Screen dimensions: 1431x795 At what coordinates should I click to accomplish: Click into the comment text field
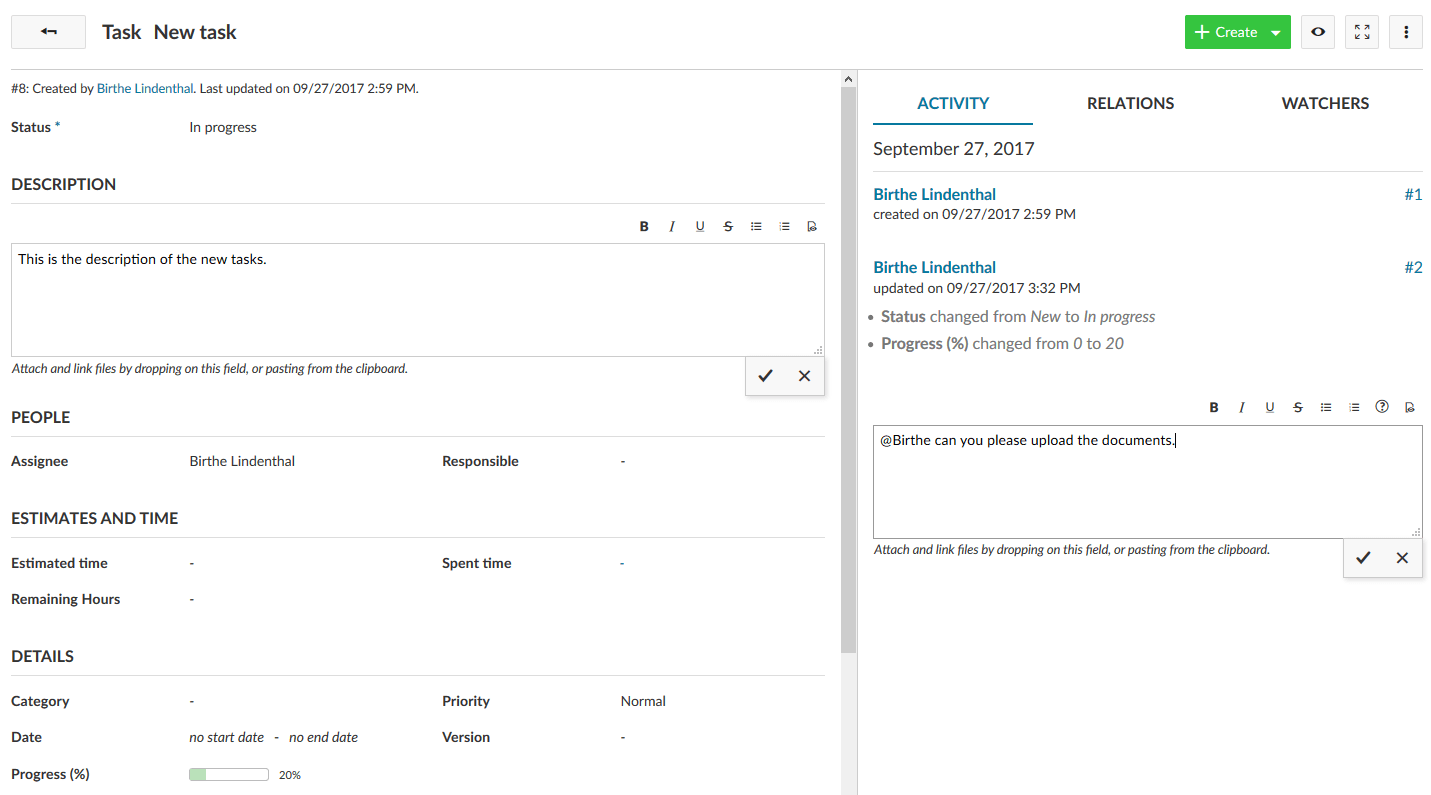[1146, 482]
